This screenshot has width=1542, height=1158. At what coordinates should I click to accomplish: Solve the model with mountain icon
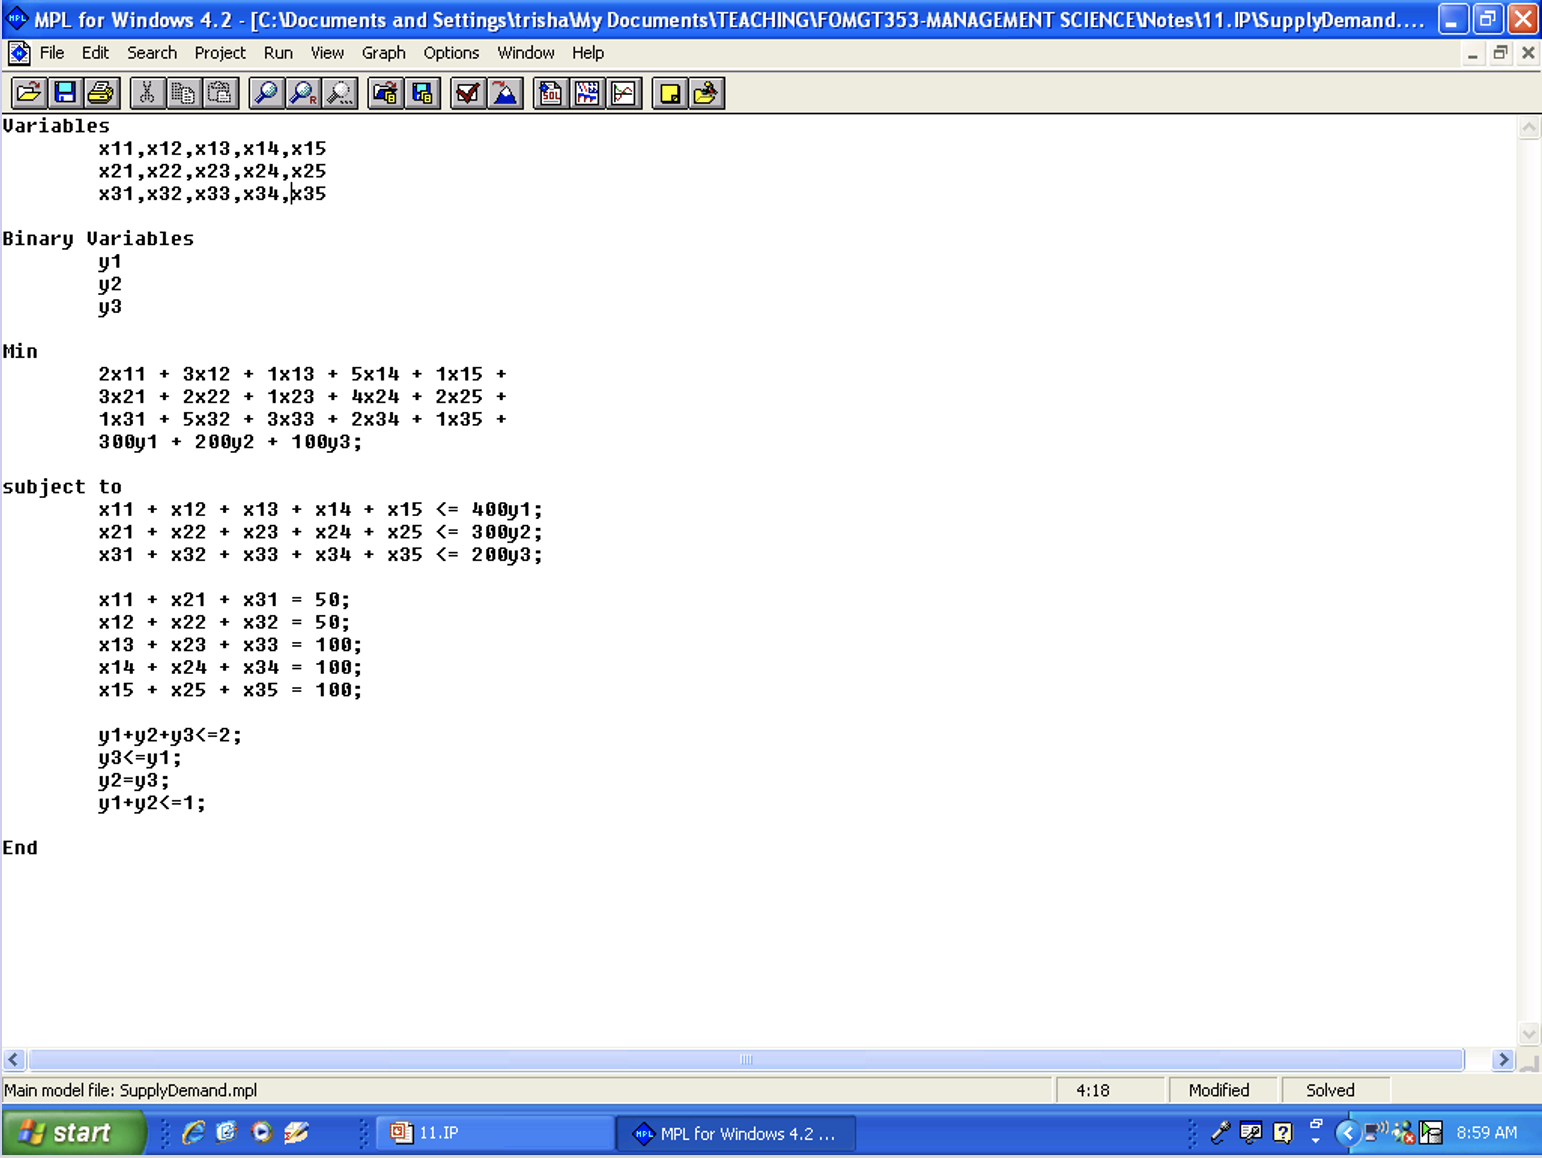click(x=505, y=94)
